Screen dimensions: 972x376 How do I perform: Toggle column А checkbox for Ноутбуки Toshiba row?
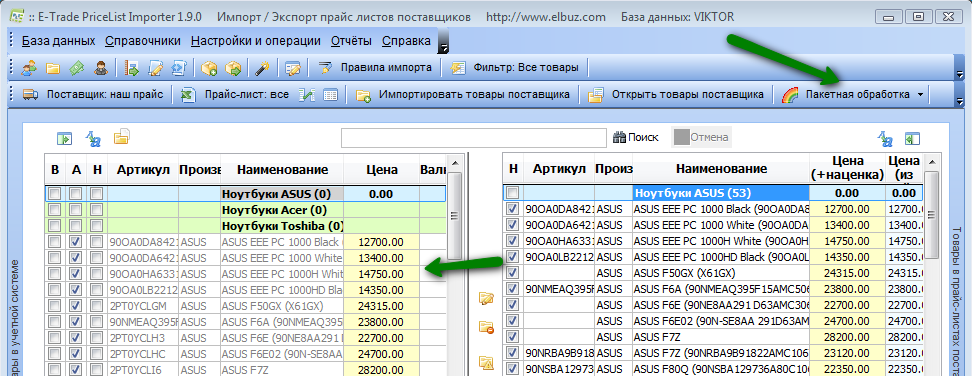76,225
